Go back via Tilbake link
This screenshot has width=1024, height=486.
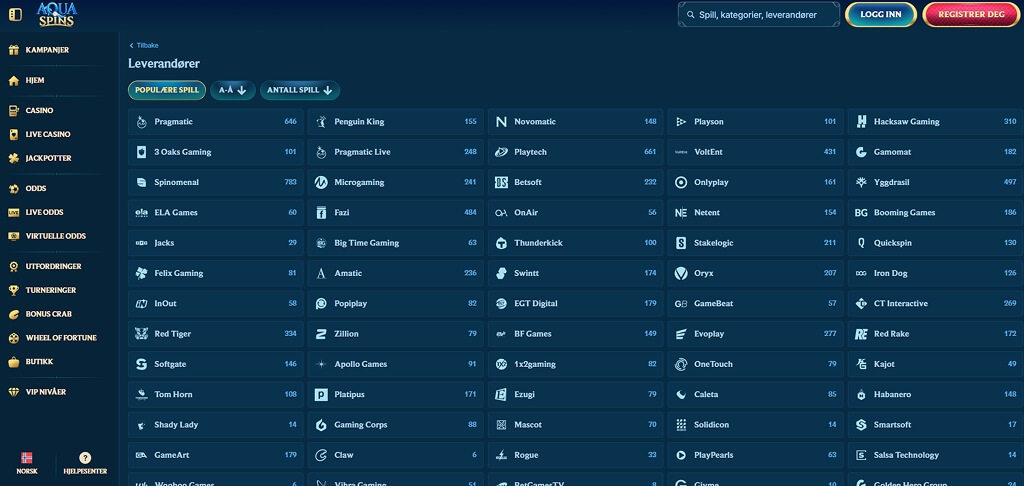tap(144, 46)
